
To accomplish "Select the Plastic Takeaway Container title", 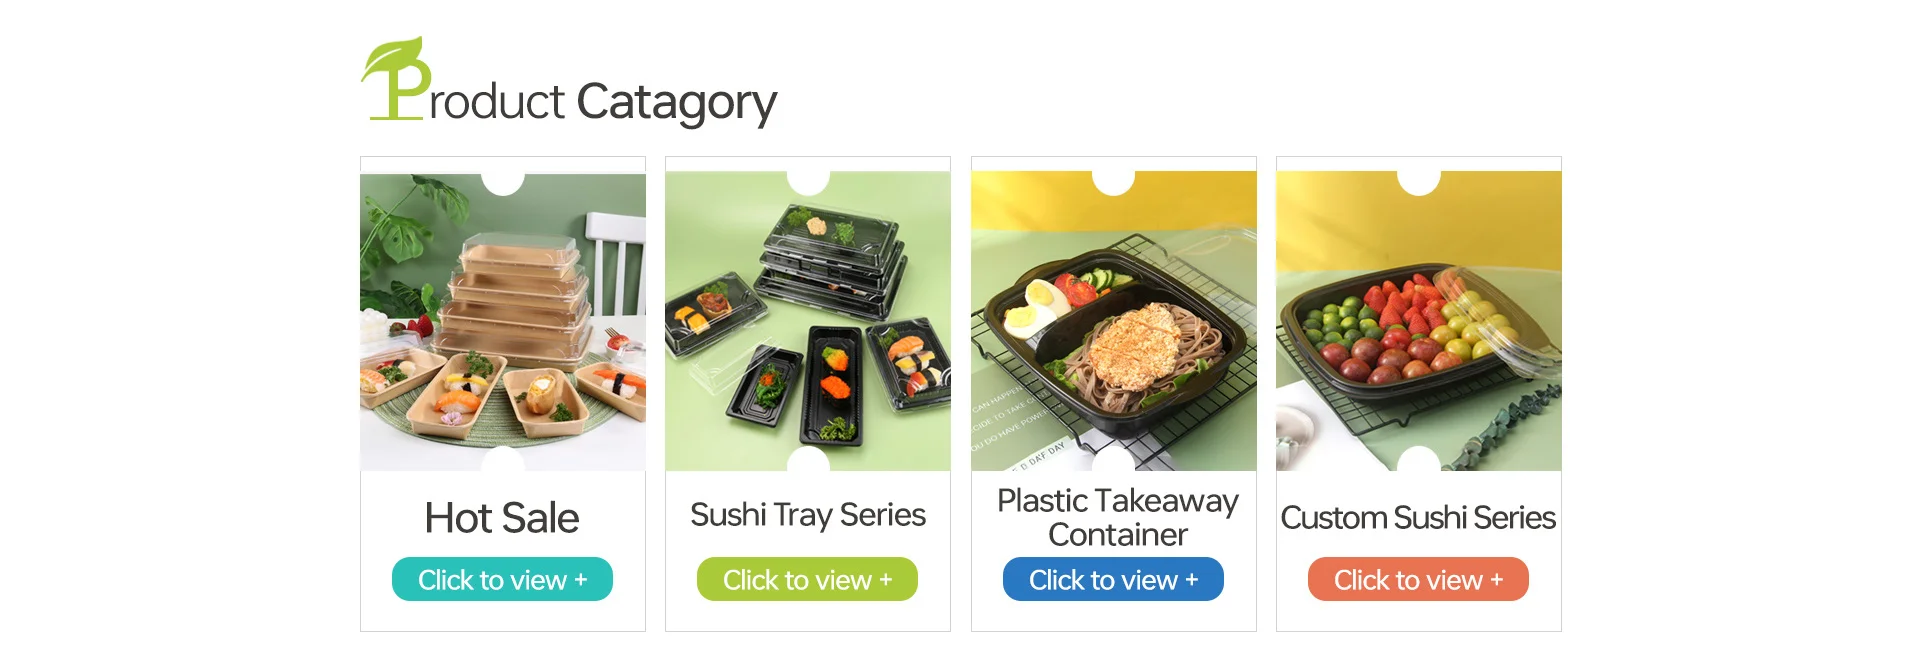I will point(1118,517).
